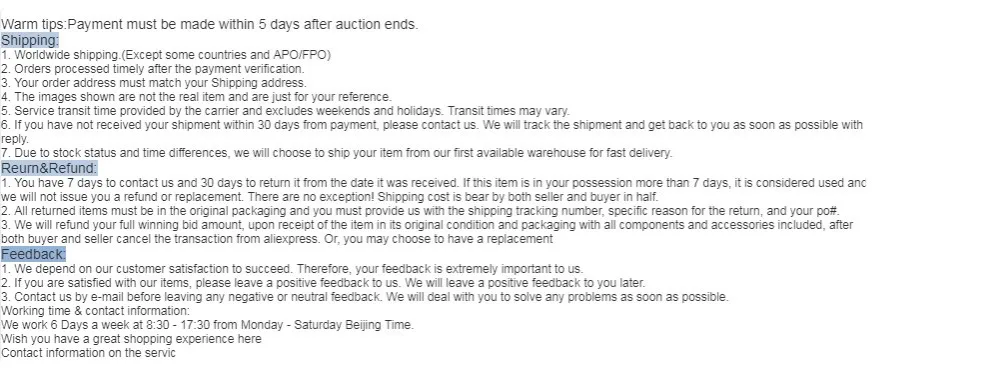Click the highlighted Feedback: heading
This screenshot has height=371, width=1000.
pyautogui.click(x=33, y=254)
